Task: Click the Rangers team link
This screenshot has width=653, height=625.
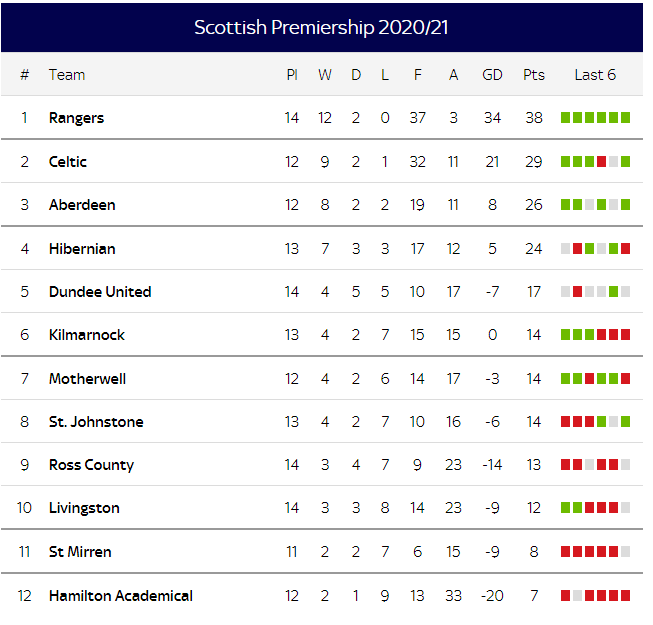Action: (76, 118)
